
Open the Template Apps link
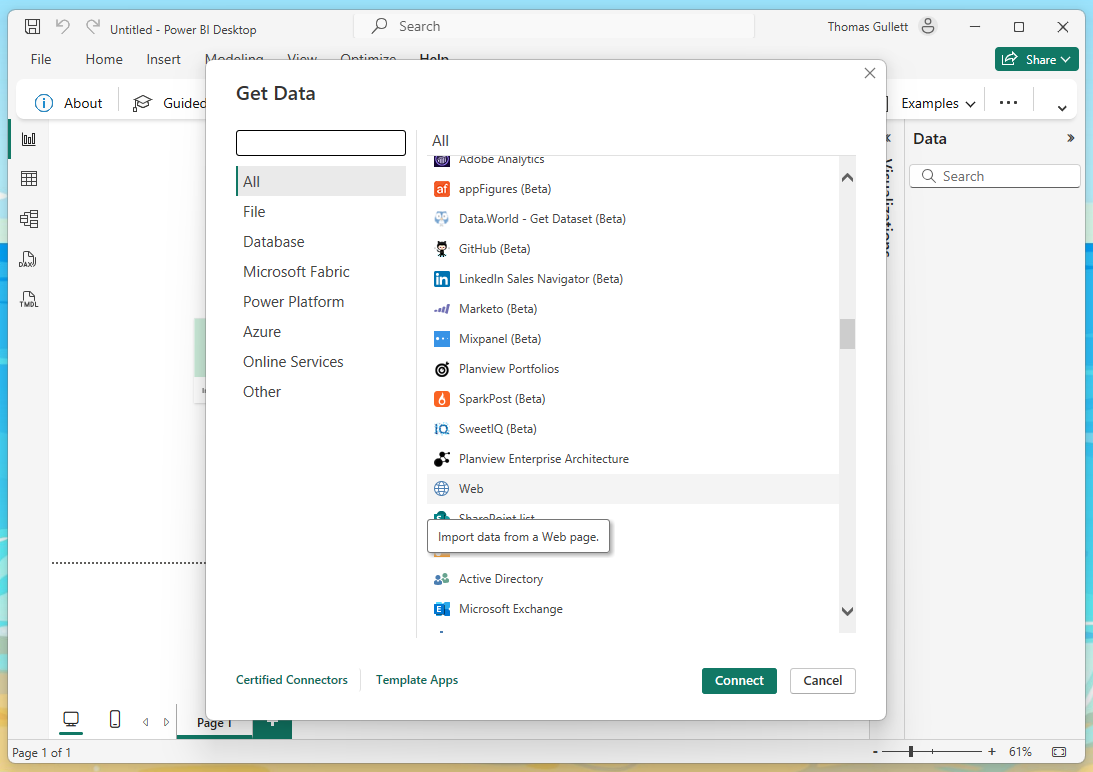417,680
